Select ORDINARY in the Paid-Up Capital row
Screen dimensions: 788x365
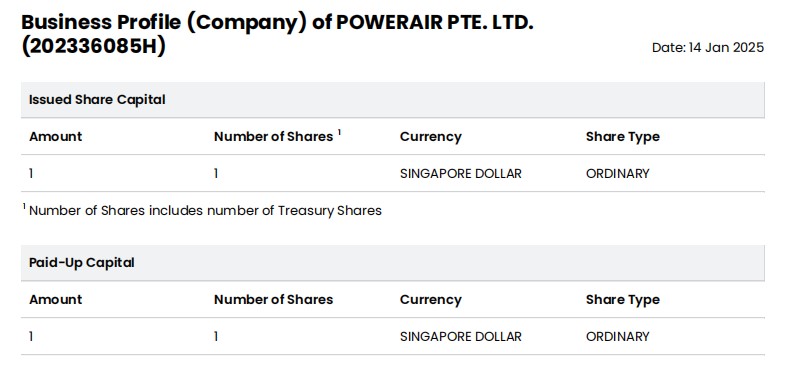[618, 336]
